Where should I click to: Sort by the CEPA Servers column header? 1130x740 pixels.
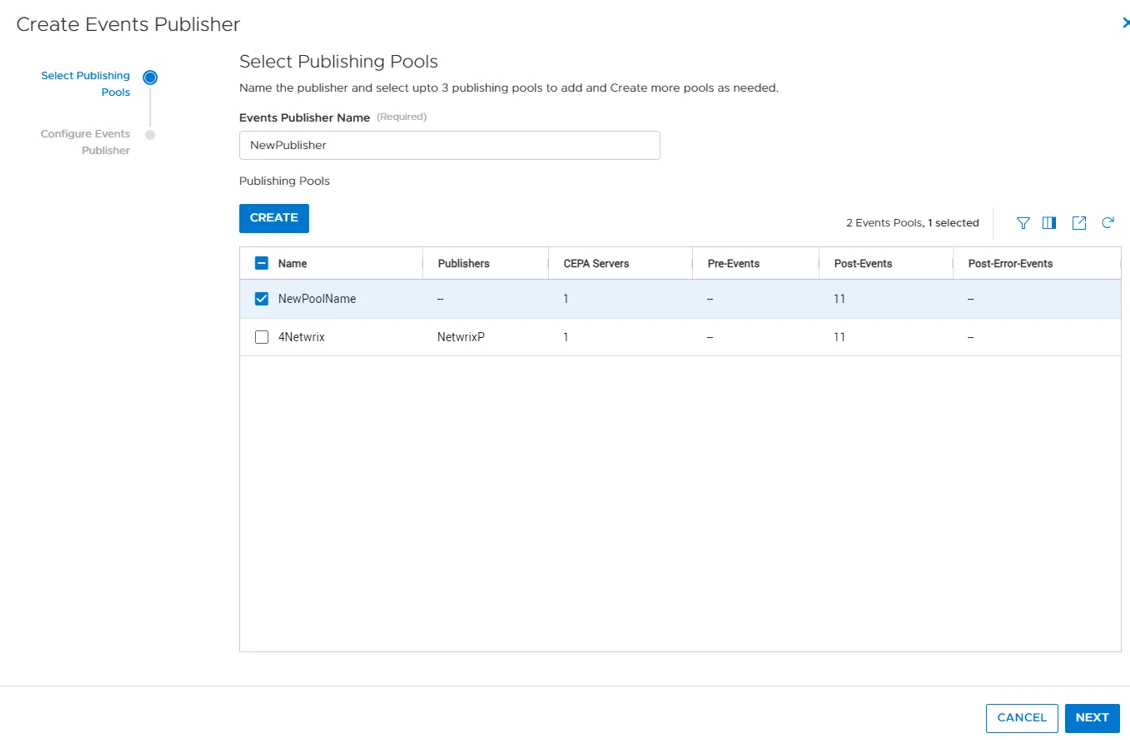point(596,264)
